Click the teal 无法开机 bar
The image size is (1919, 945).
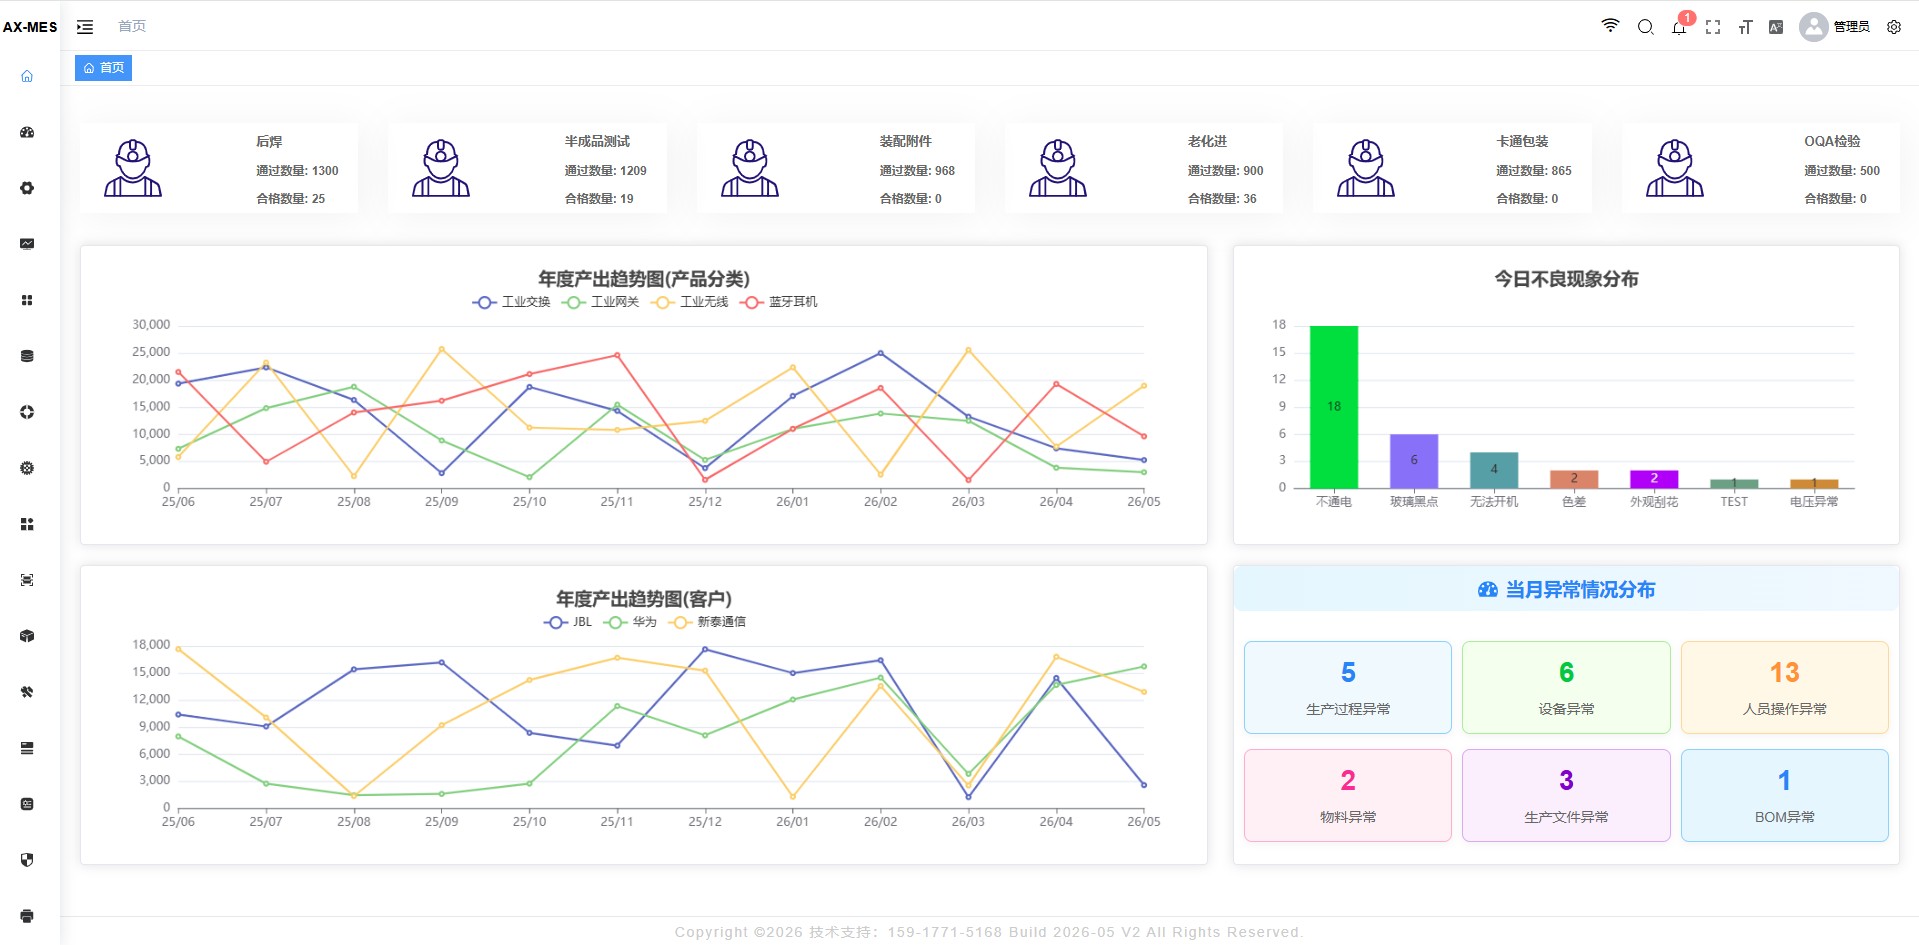pyautogui.click(x=1494, y=470)
